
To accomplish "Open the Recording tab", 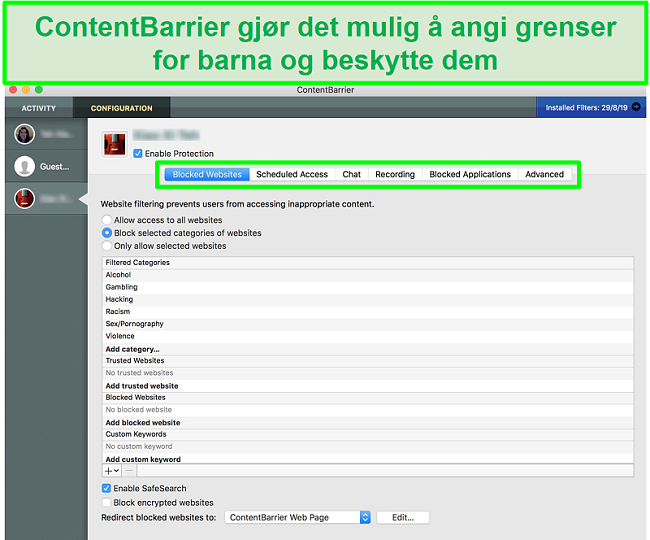I will click(x=395, y=174).
